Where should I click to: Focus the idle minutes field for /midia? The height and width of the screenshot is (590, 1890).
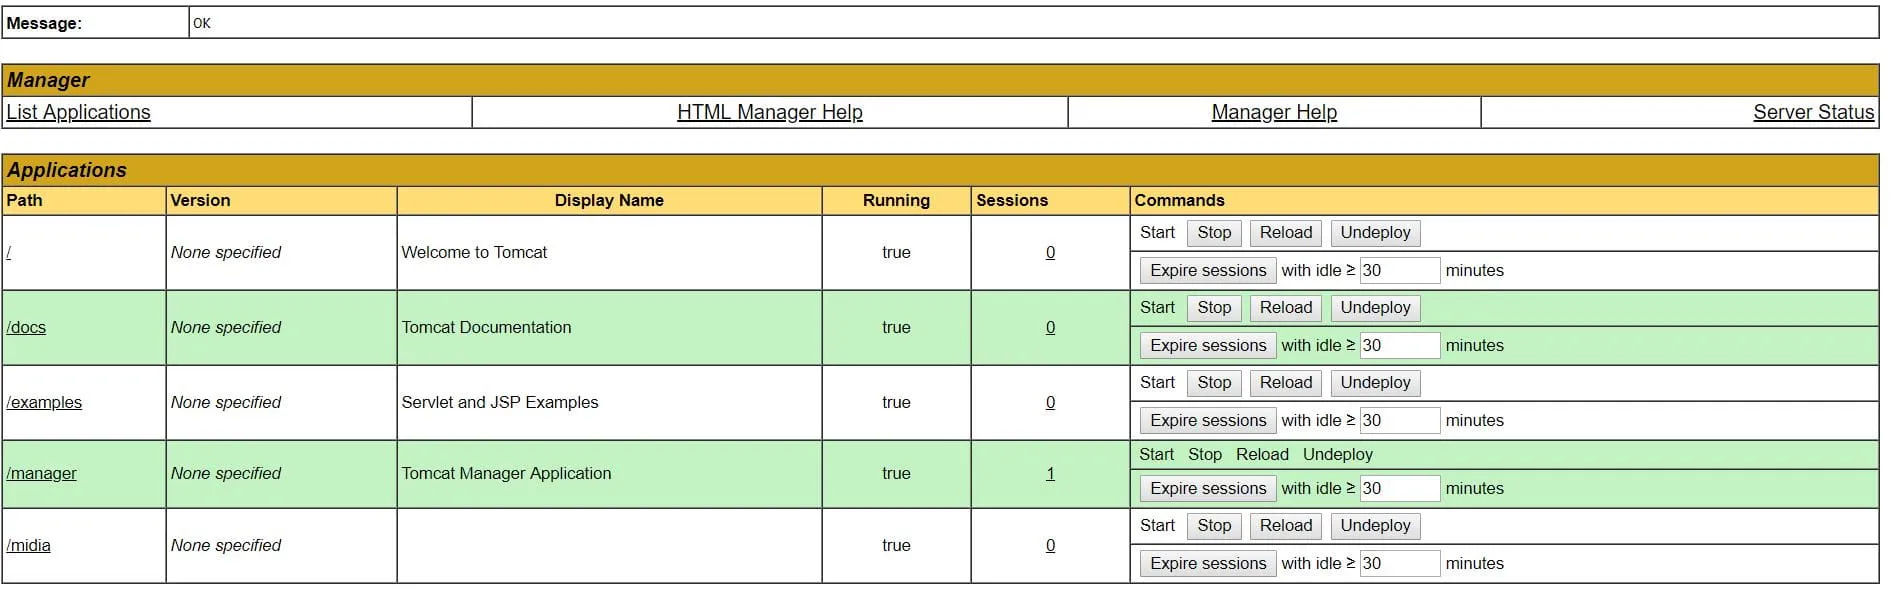click(x=1399, y=564)
